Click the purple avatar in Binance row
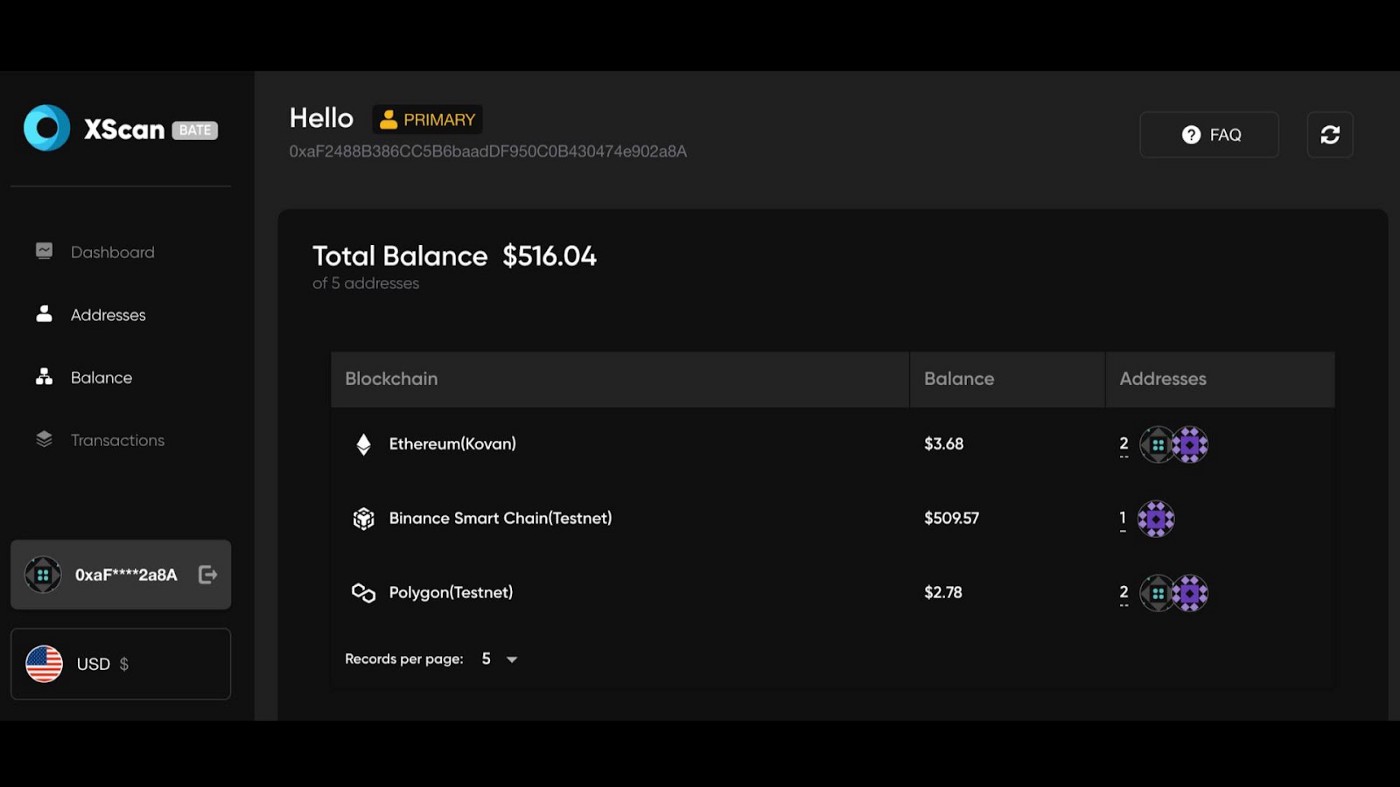The width and height of the screenshot is (1400, 787). (x=1156, y=519)
